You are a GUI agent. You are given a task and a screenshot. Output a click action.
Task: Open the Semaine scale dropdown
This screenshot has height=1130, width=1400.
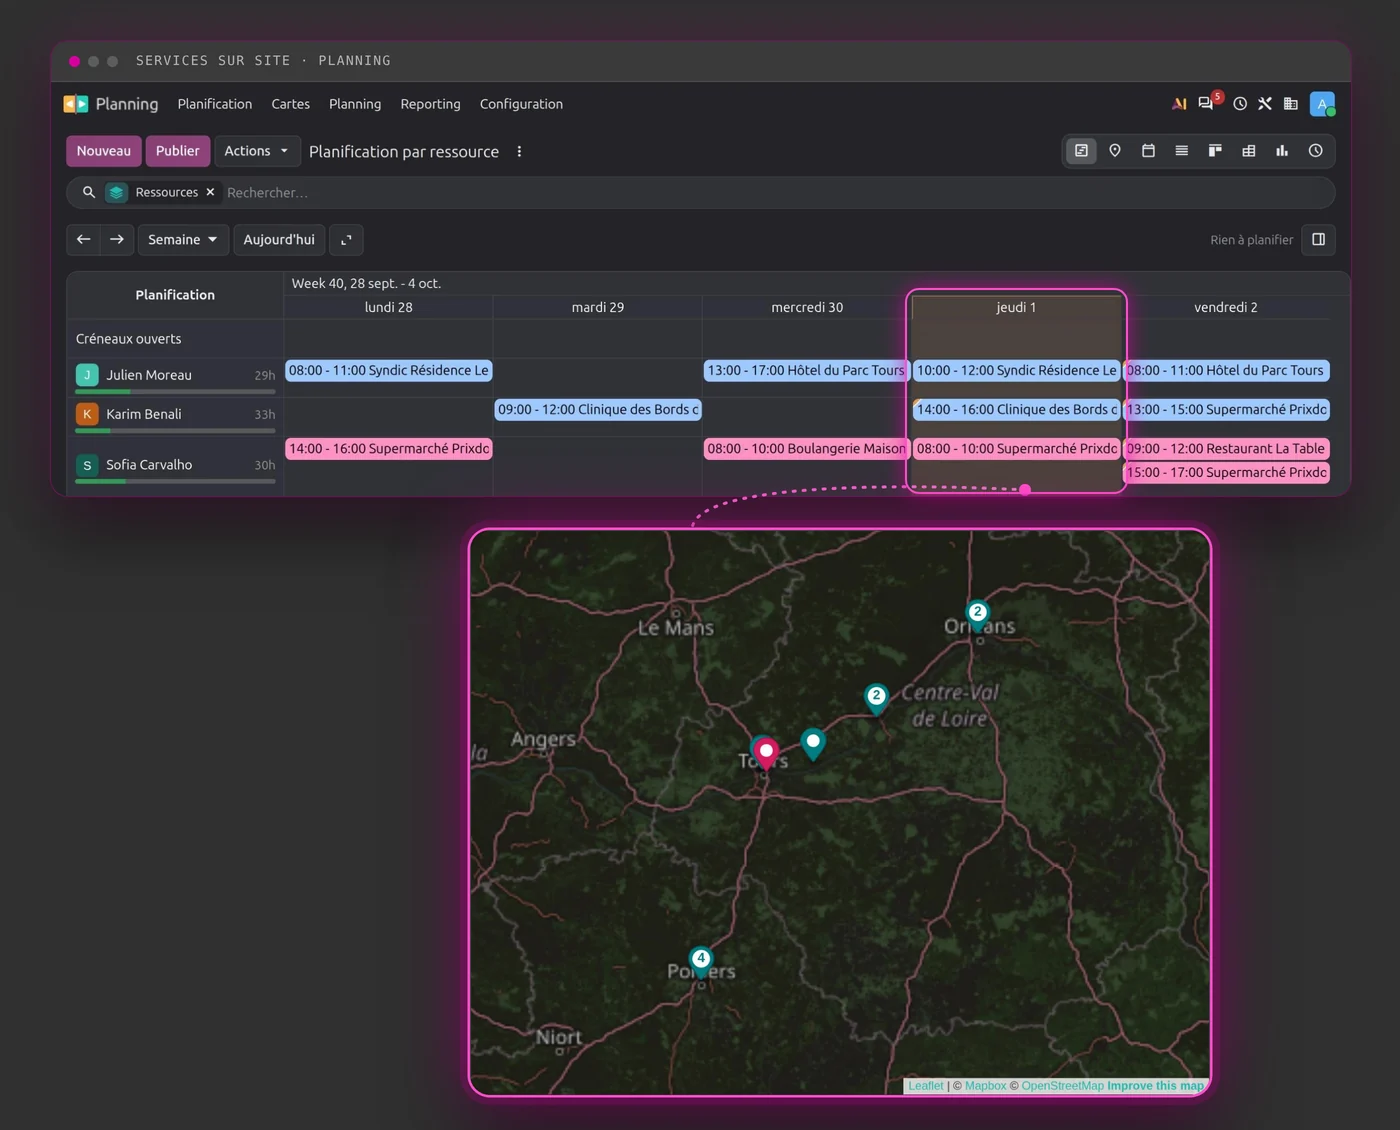click(183, 240)
